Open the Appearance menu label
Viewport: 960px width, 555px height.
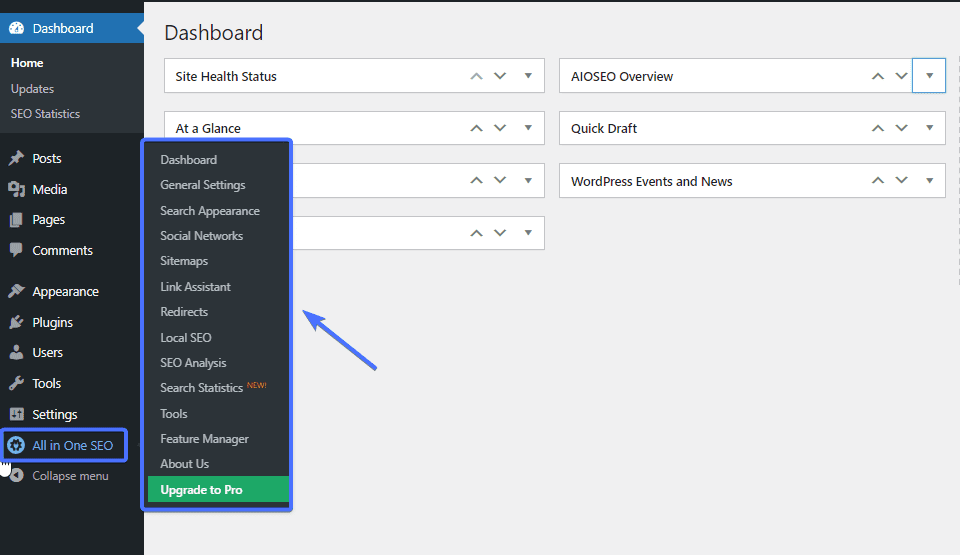pos(66,292)
